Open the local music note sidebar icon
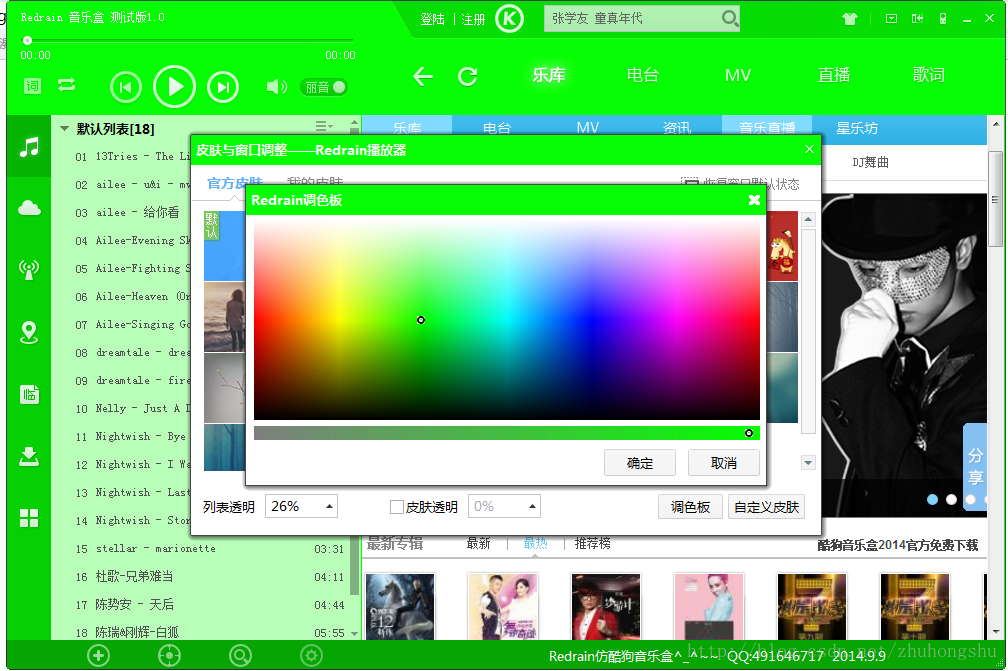 pos(29,147)
